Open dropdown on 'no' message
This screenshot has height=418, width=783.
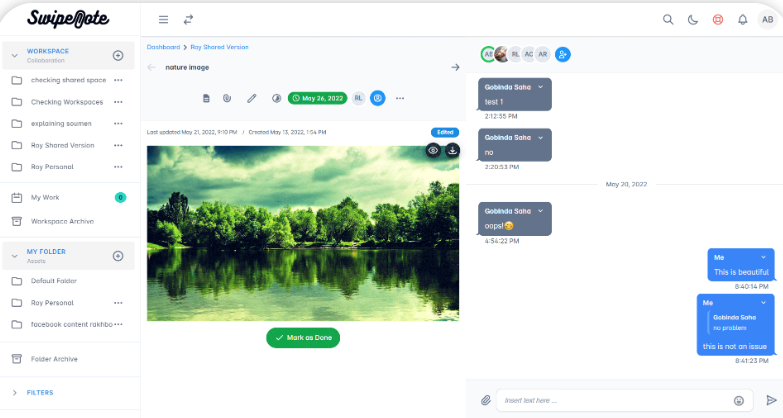[x=540, y=137]
